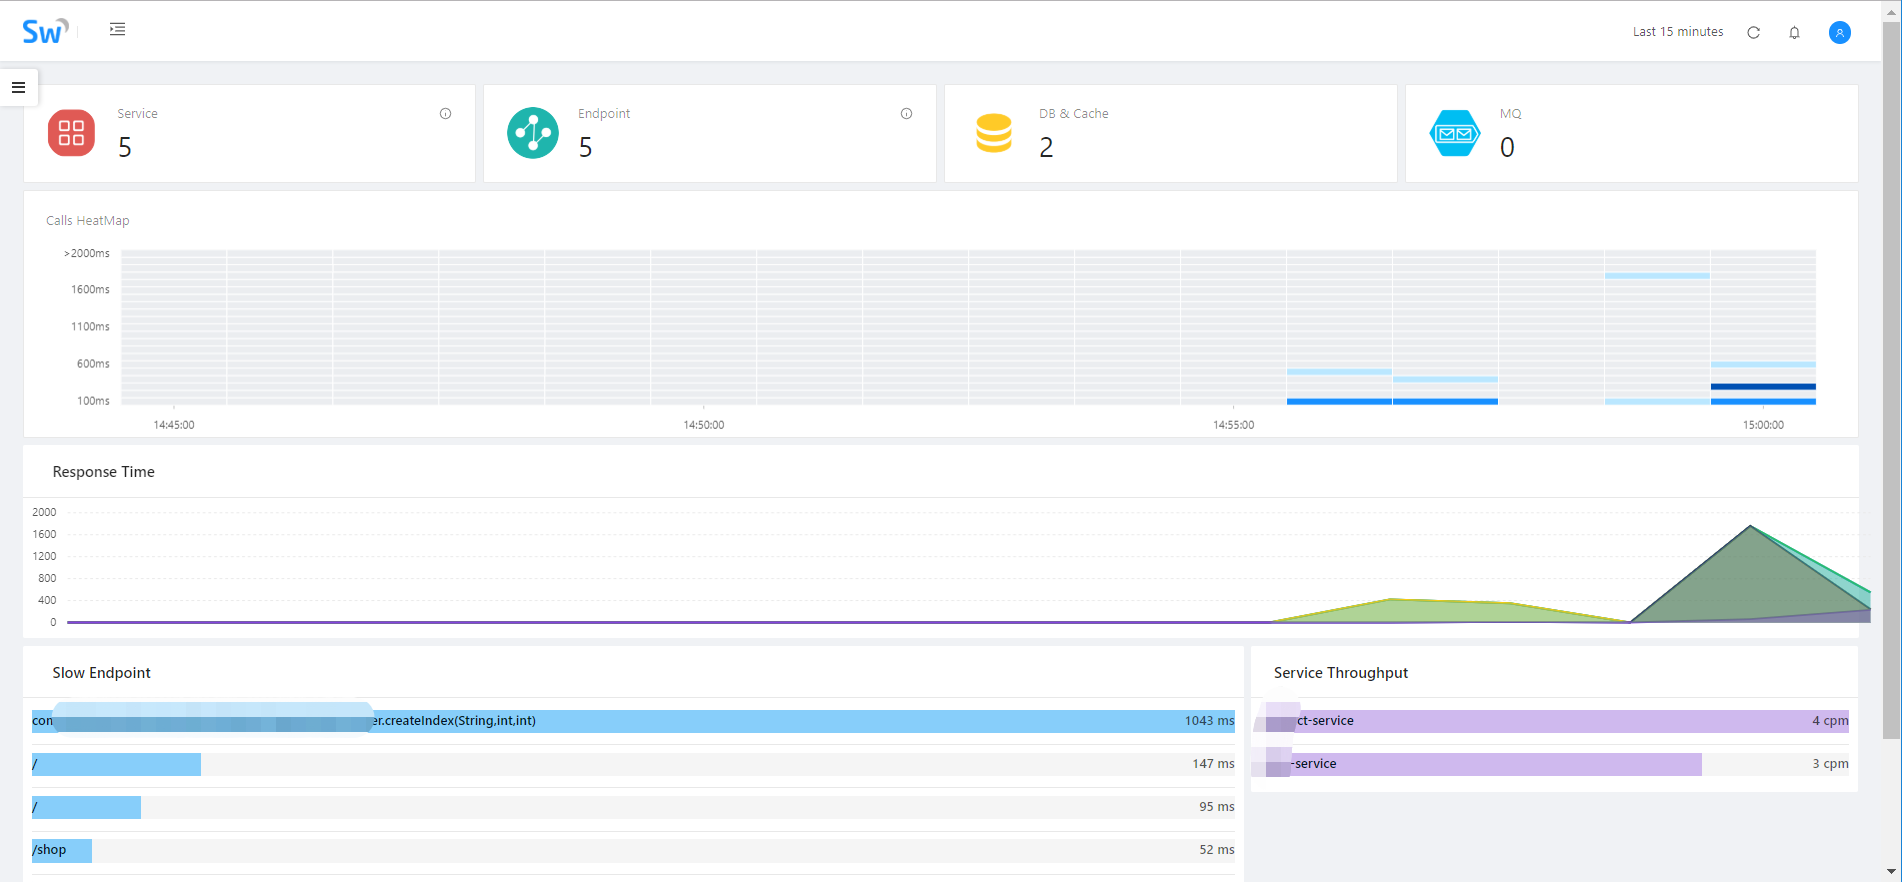This screenshot has width=1902, height=882.
Task: Click the refresh reload icon
Action: 1753,32
